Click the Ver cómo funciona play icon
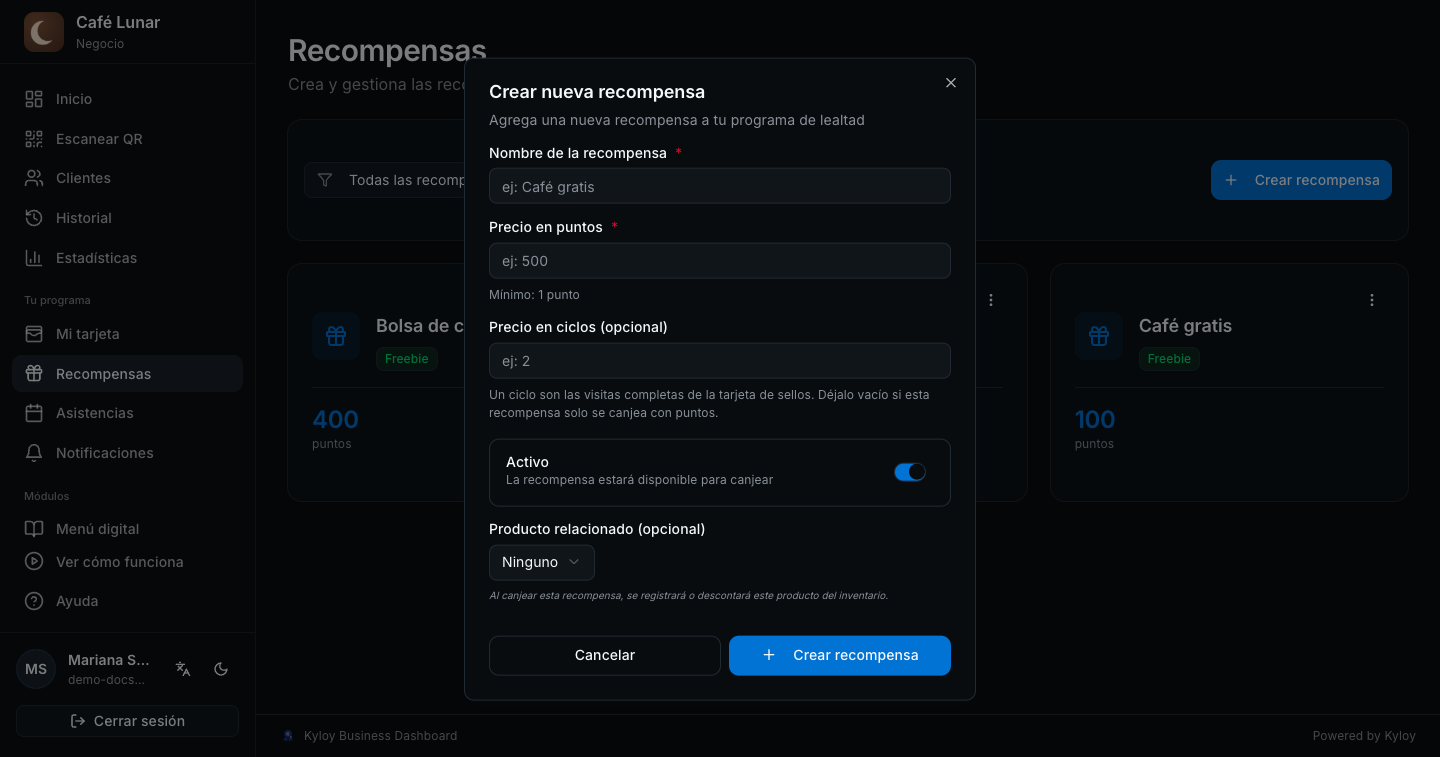Image resolution: width=1440 pixels, height=757 pixels. click(x=34, y=562)
